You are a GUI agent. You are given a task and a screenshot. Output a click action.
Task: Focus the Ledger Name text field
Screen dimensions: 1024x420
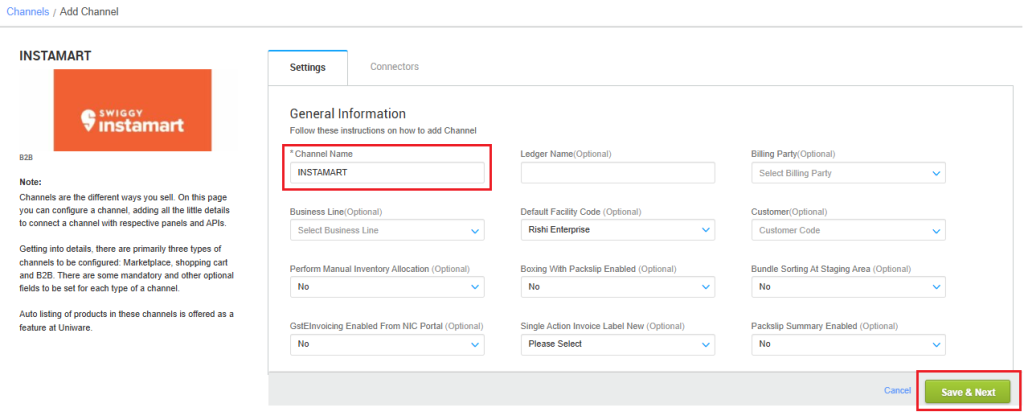coord(617,173)
